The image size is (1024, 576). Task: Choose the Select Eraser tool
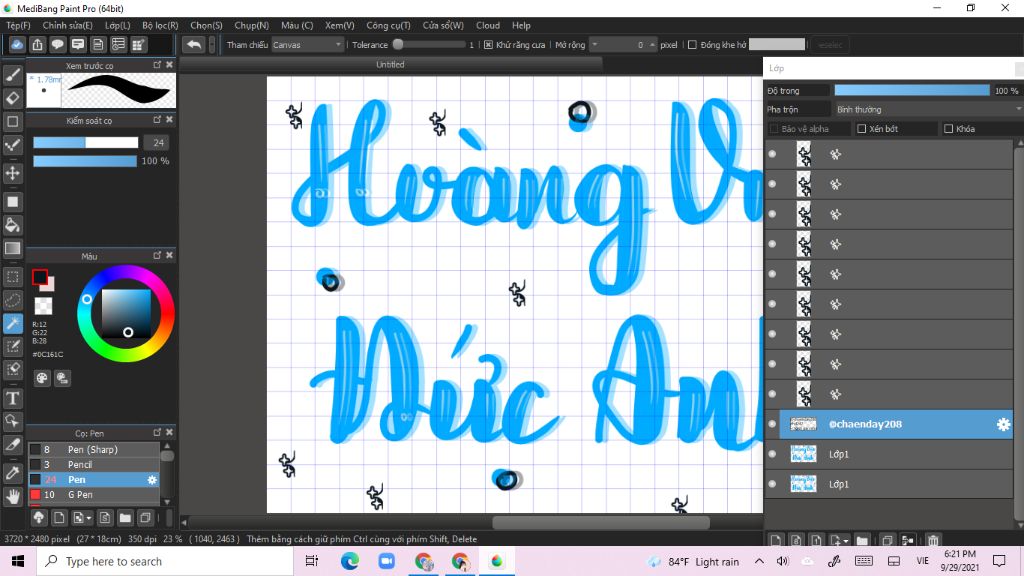coord(12,370)
